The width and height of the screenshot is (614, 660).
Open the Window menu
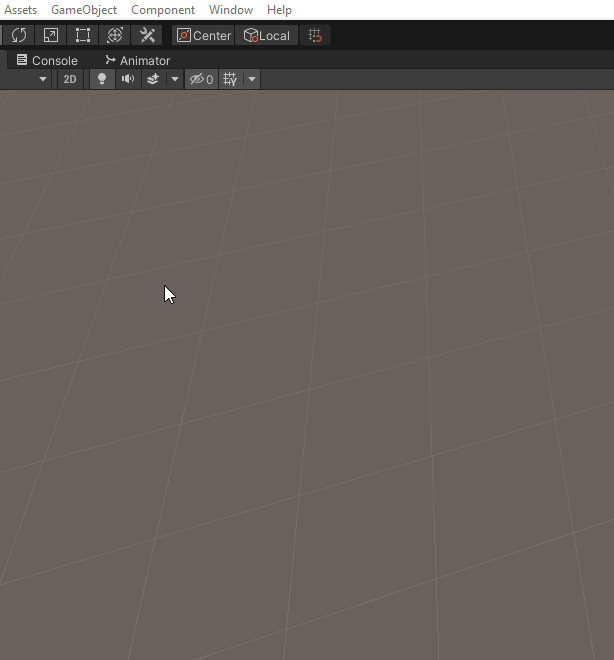tap(231, 10)
